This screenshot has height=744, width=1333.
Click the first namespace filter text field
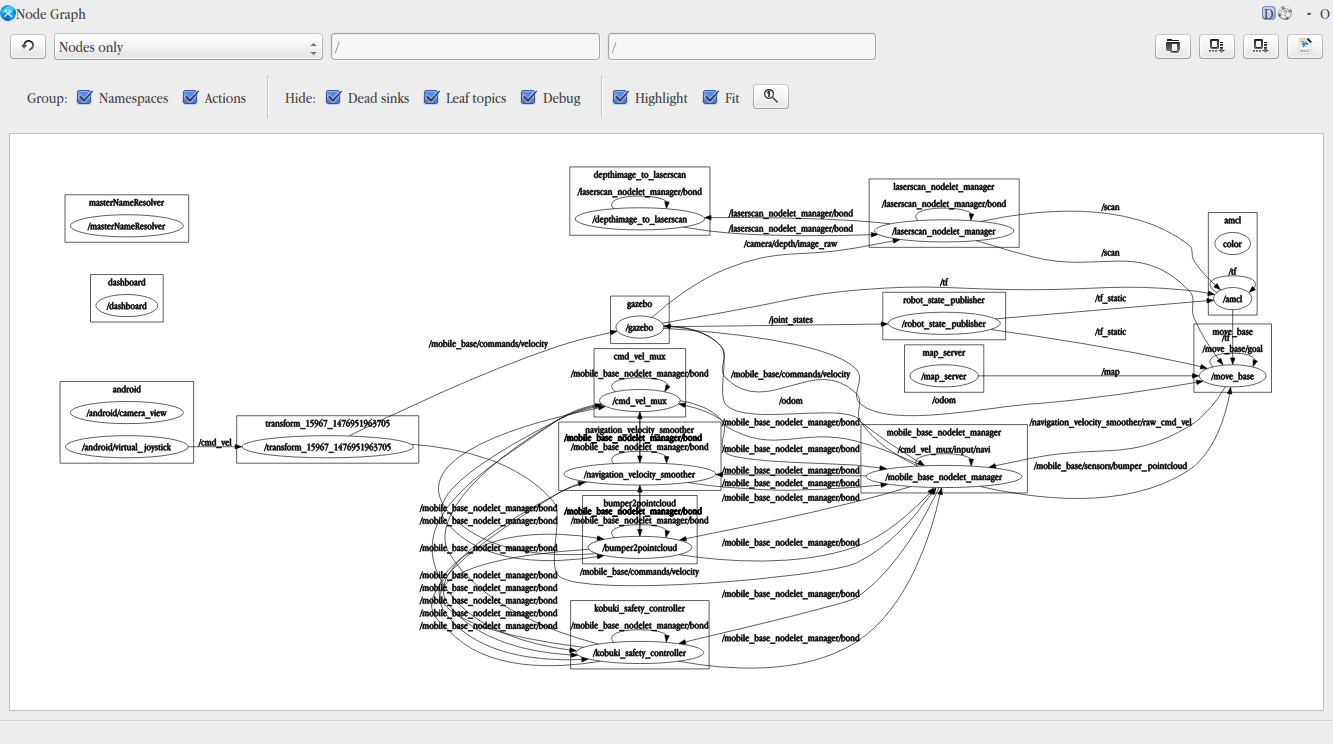[465, 47]
